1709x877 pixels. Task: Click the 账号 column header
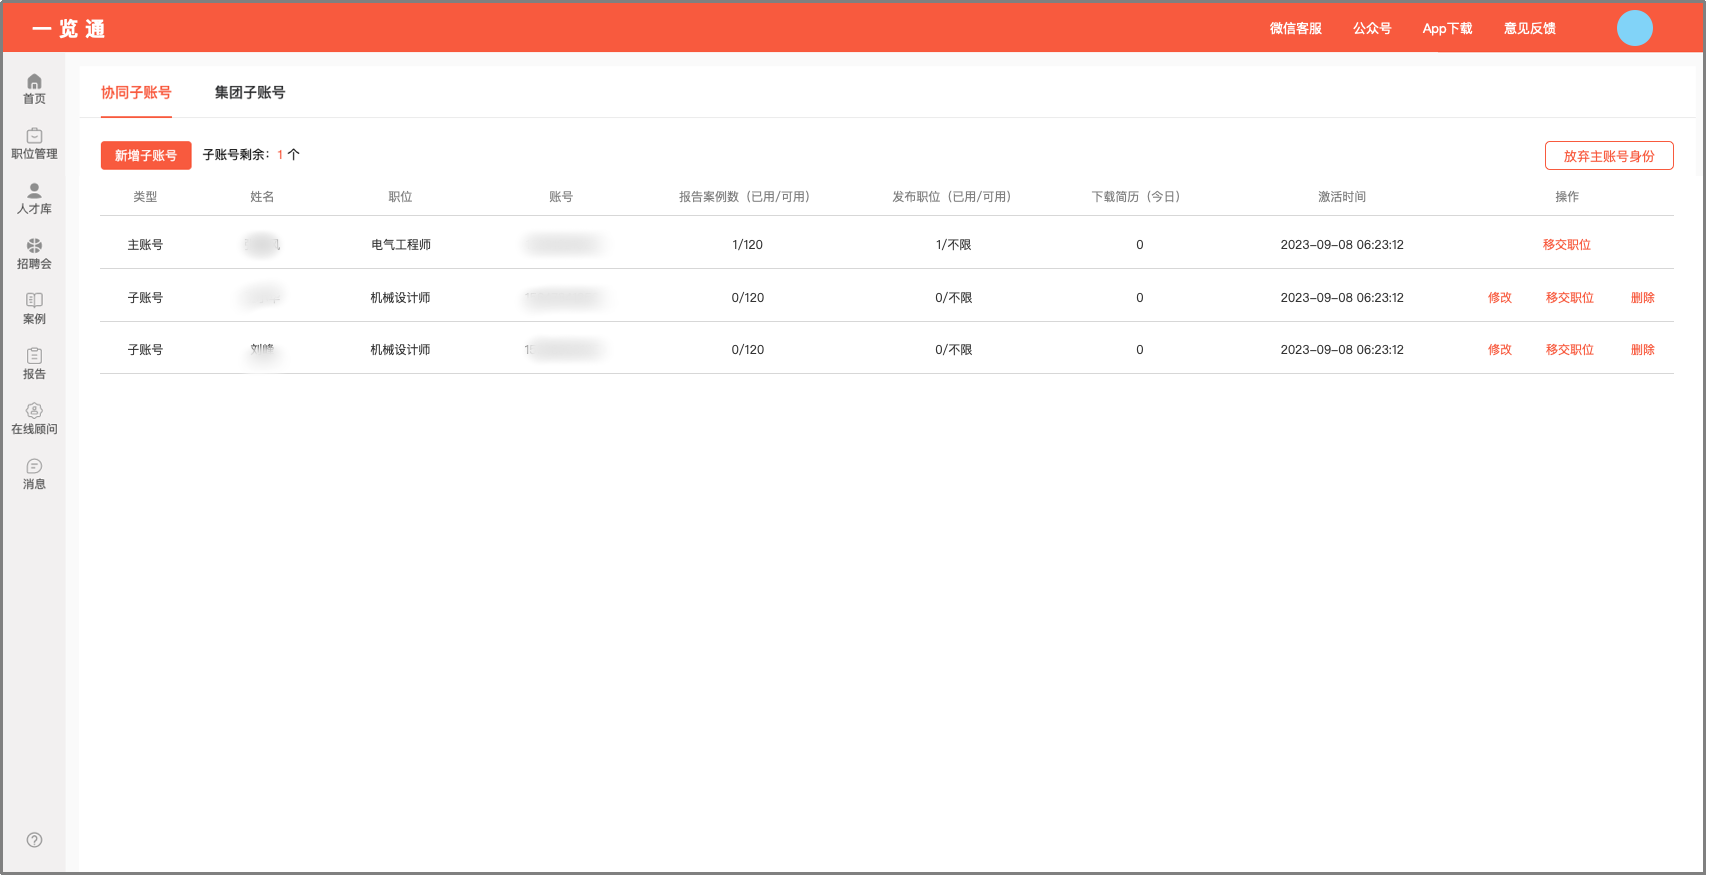click(561, 197)
